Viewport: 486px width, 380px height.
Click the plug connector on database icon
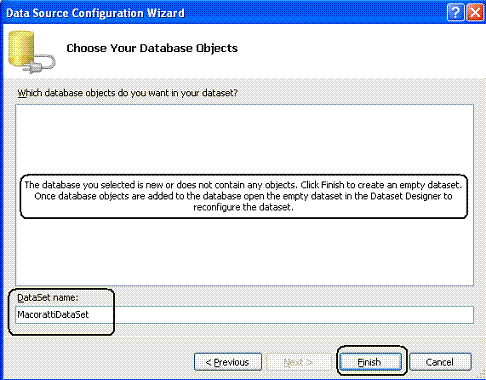pyautogui.click(x=39, y=65)
